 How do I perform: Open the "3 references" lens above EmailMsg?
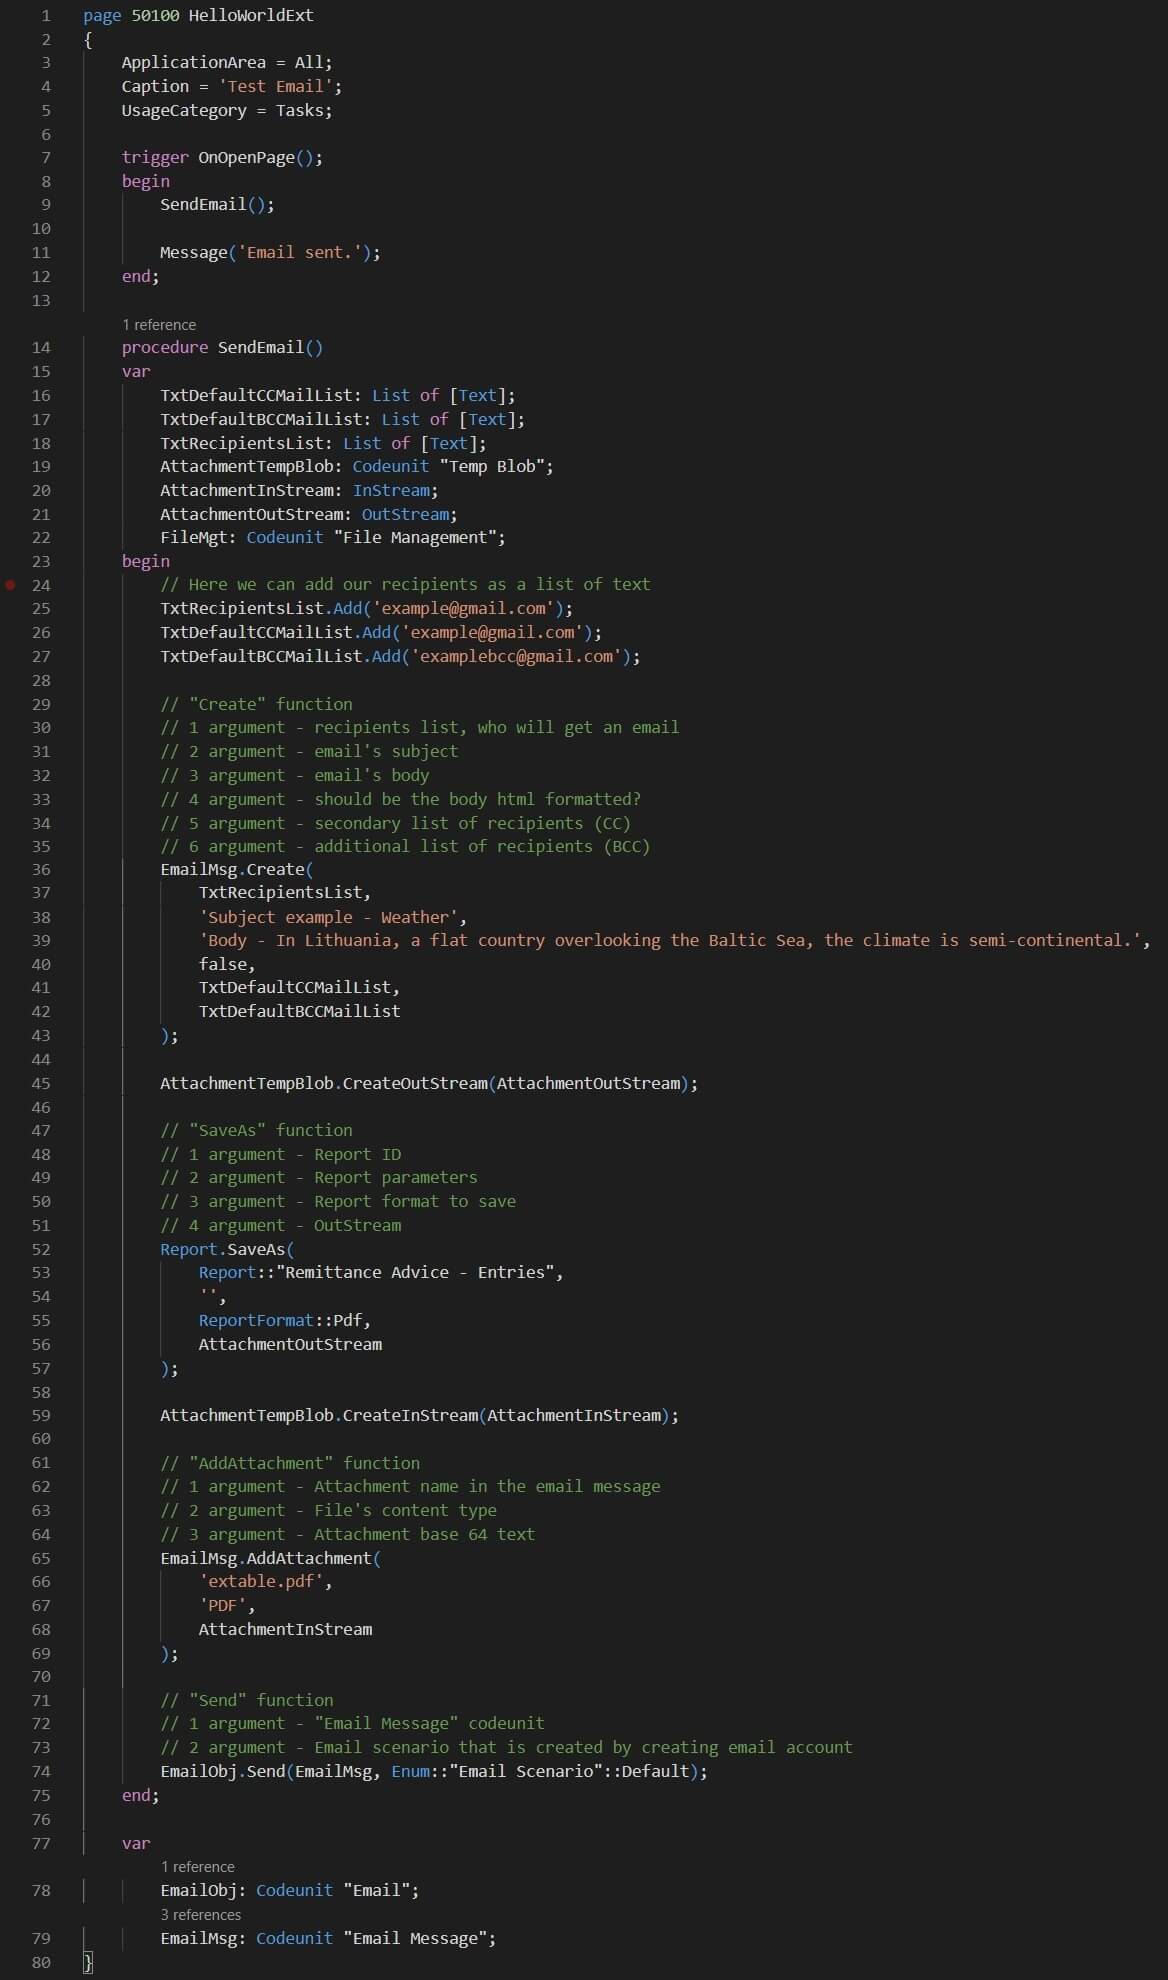tap(201, 1914)
